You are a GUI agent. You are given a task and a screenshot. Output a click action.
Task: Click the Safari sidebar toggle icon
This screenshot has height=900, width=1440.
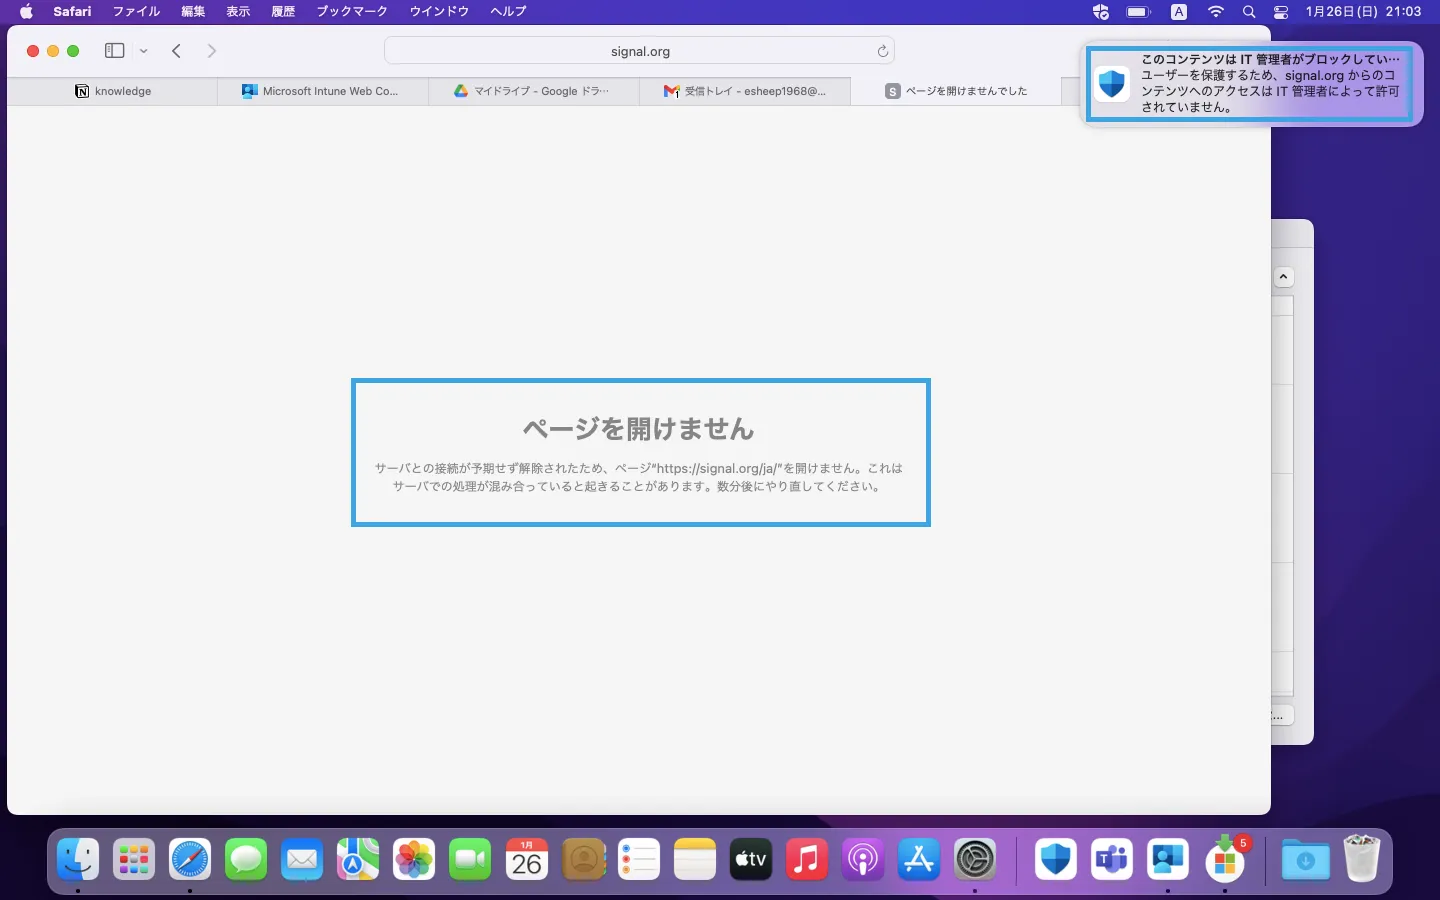114,51
